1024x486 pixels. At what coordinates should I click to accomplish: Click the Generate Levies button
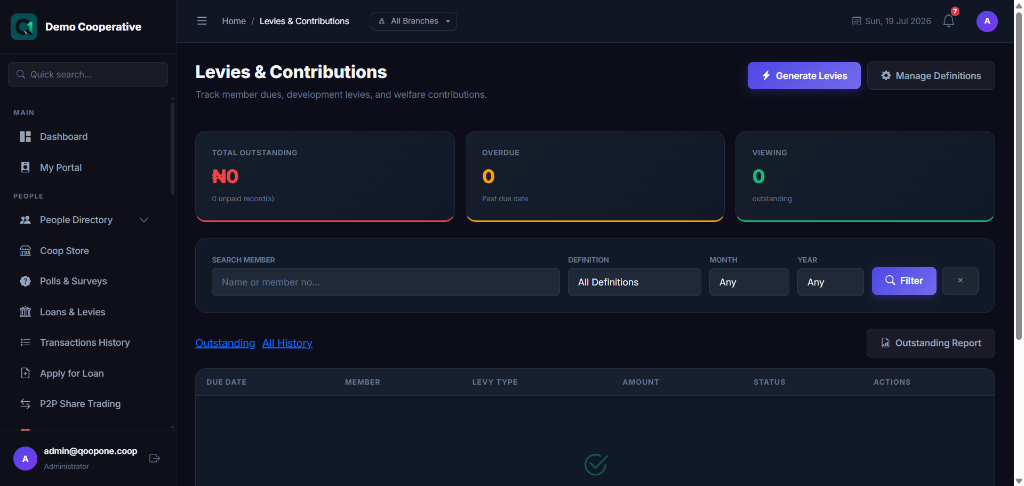tap(804, 76)
